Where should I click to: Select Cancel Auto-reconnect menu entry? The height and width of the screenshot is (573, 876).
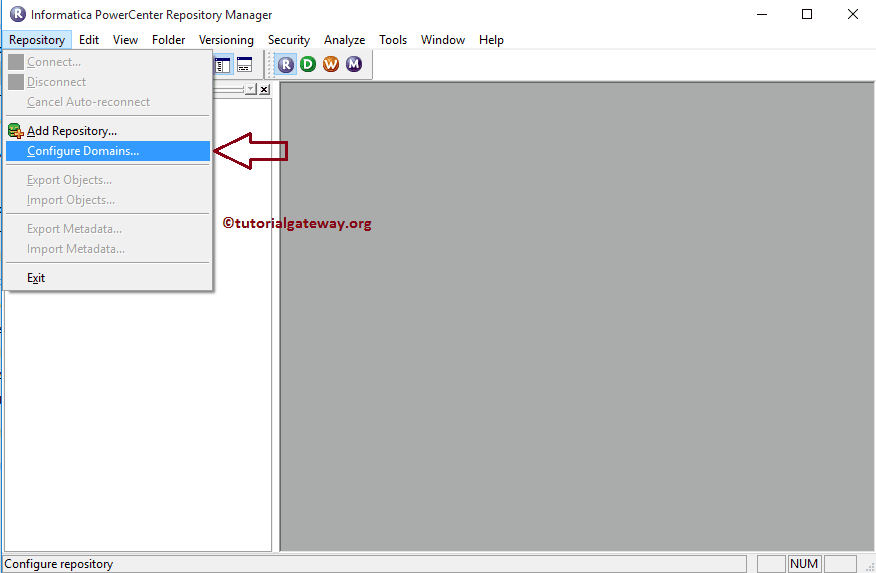(108, 102)
